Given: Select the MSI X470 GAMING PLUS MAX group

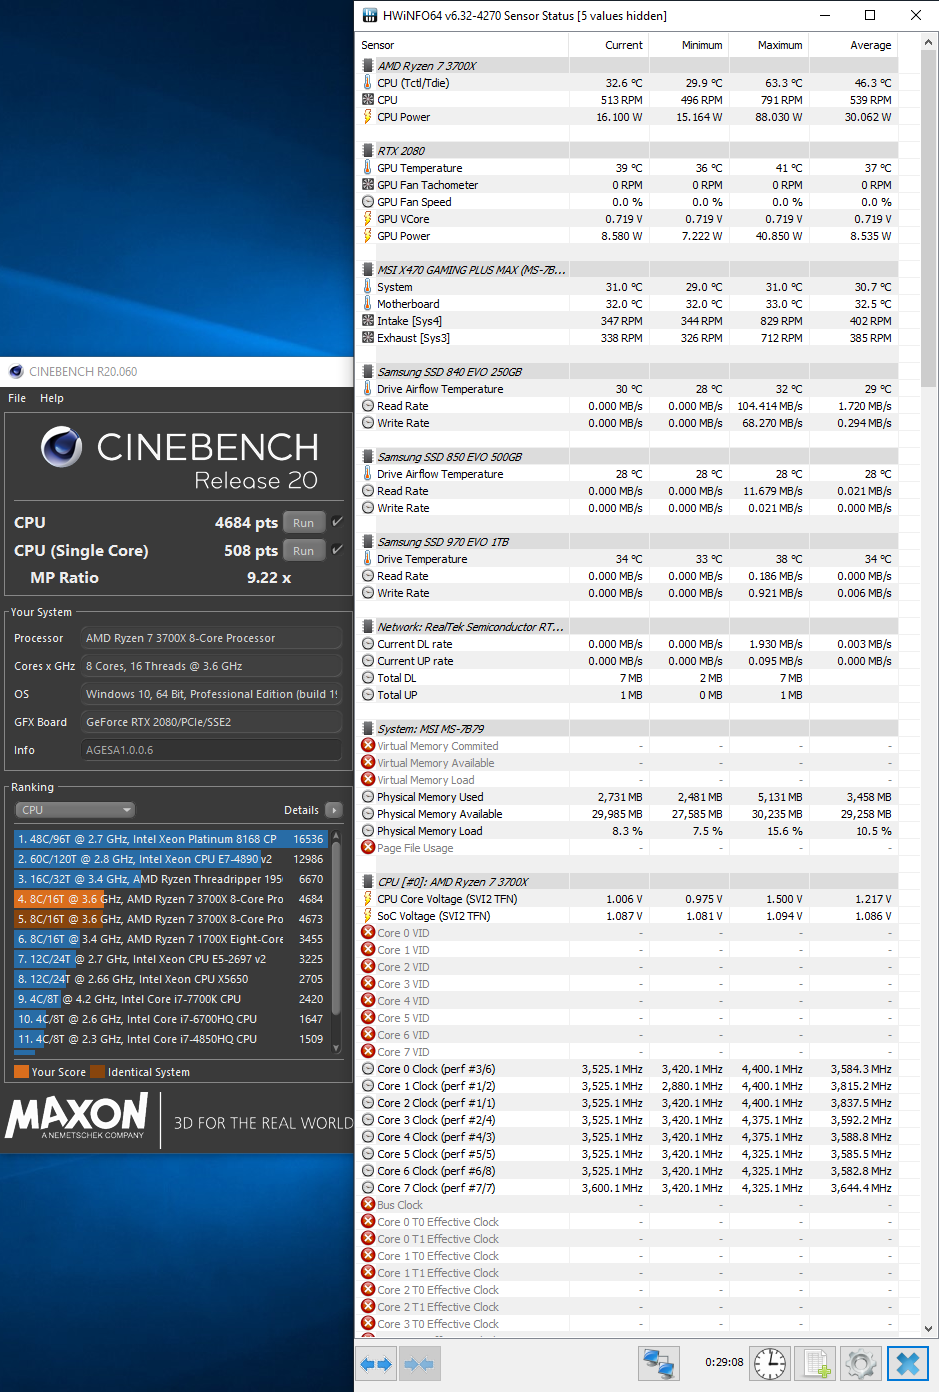Looking at the screenshot, I should point(628,270).
